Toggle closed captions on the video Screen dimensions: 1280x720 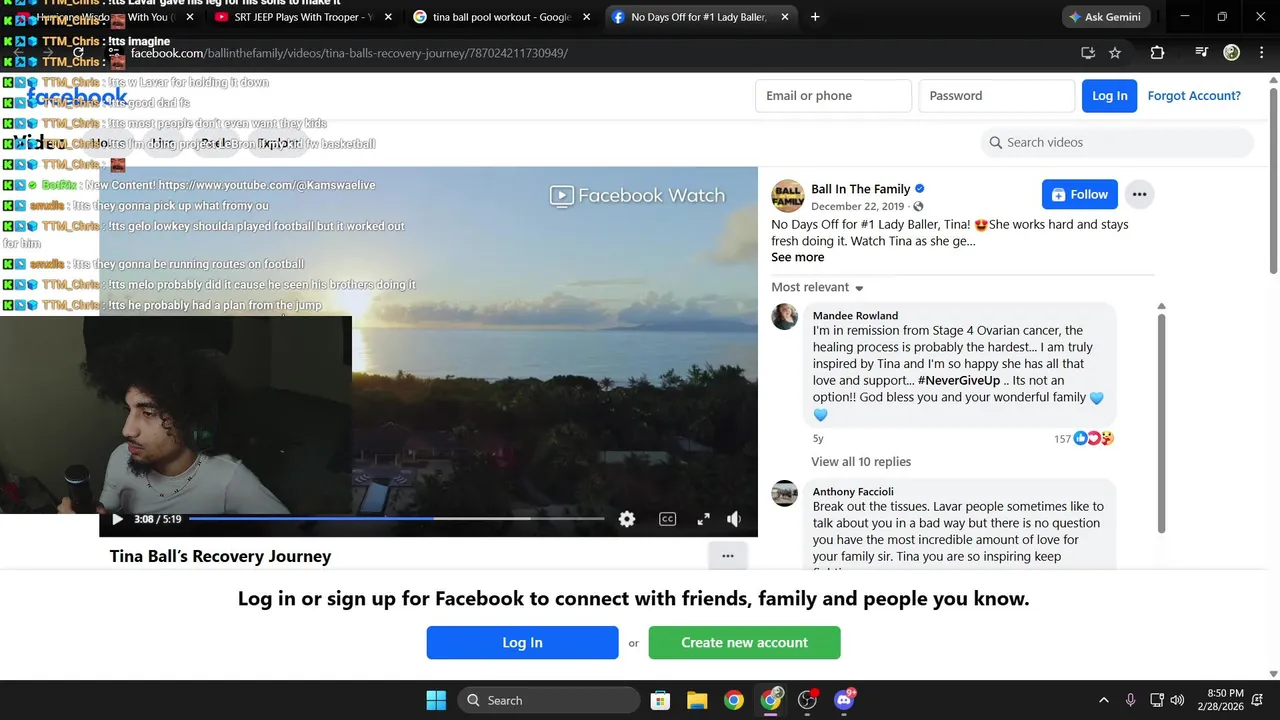[x=667, y=519]
